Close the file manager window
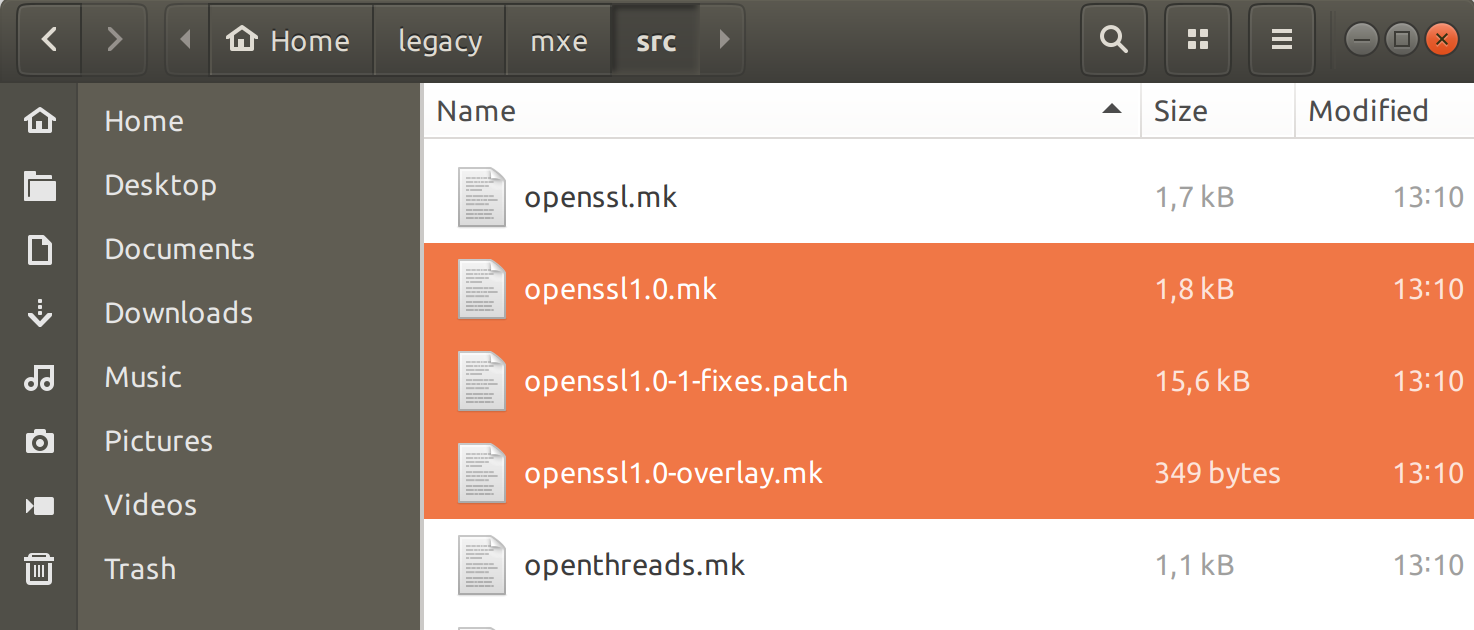Screen dimensions: 1474x630 [x=1441, y=40]
